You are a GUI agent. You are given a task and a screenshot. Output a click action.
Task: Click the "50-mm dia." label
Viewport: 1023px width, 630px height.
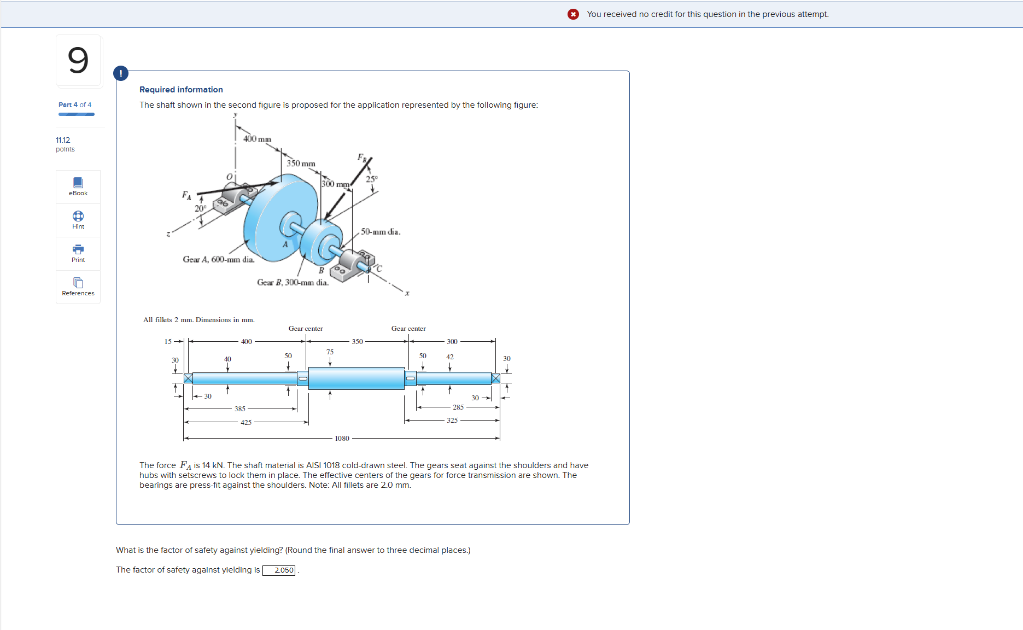pyautogui.click(x=381, y=232)
